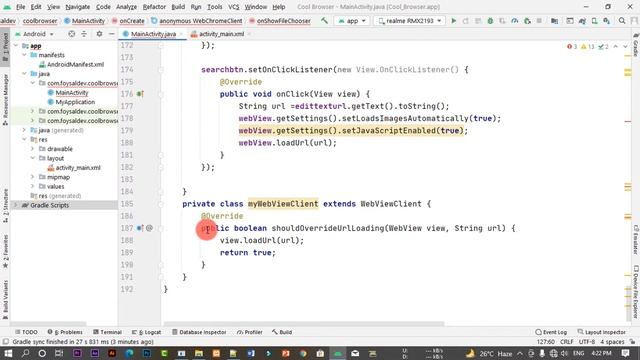640x360 pixels.
Task: Open the Event Log panel
Action: point(551,332)
